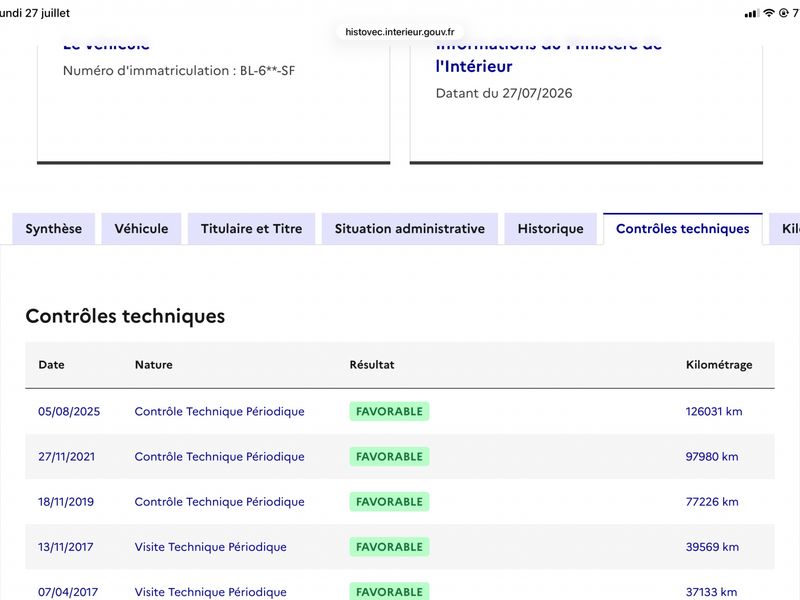800x600 pixels.
Task: Click the Nature column header
Action: [x=154, y=365]
